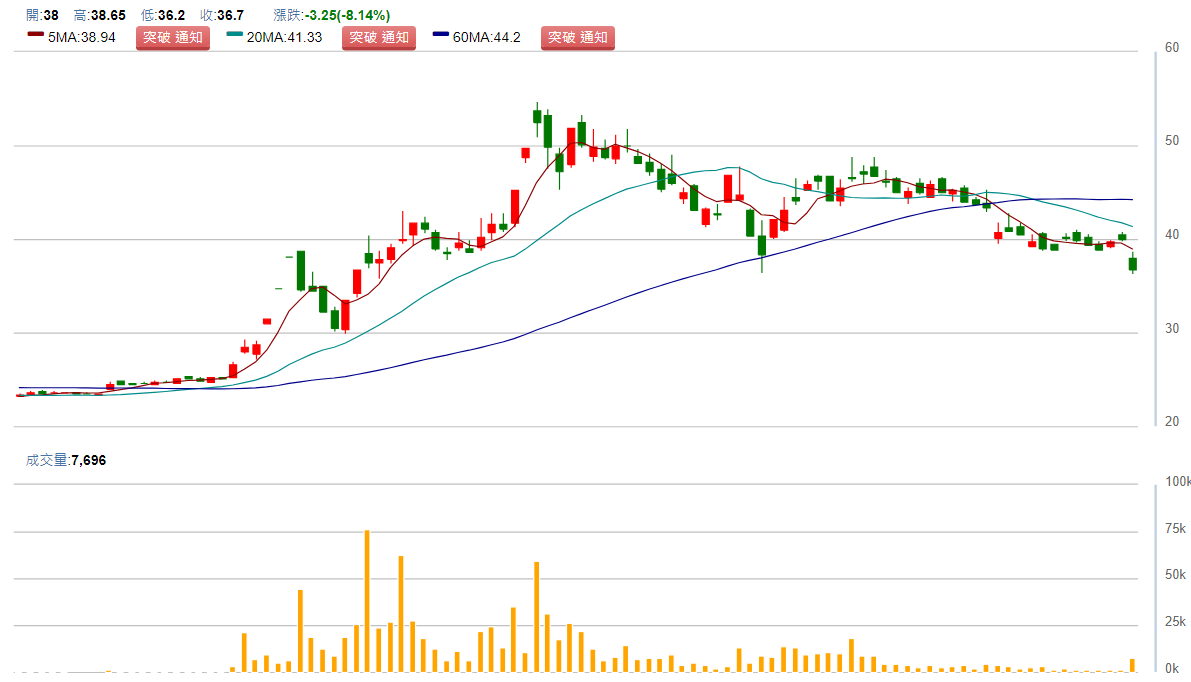Click the teal 20MA legend line

[x=235, y=36]
